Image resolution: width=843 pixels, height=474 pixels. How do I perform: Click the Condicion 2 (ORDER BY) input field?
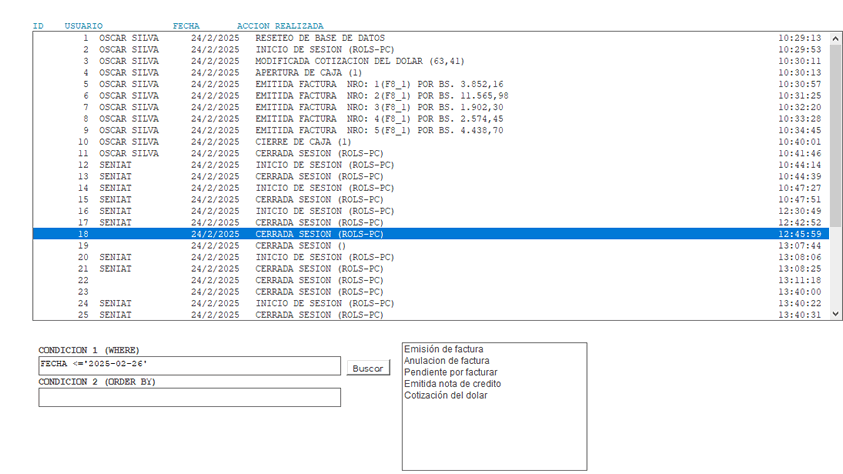(190, 398)
